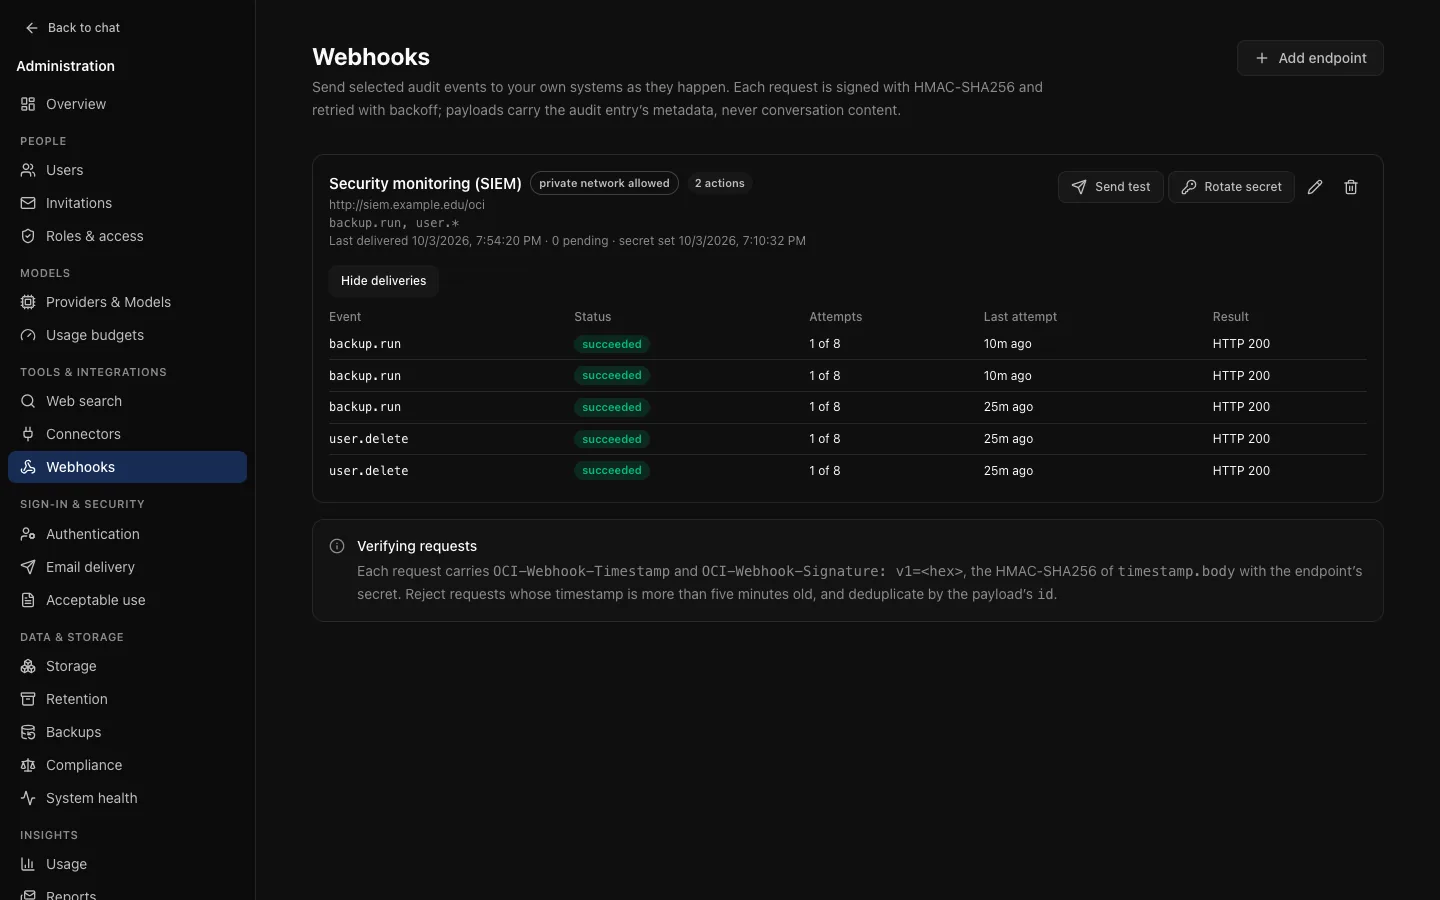Select the Security monitoring (SIEM) title
This screenshot has height=900, width=1440.
(425, 184)
